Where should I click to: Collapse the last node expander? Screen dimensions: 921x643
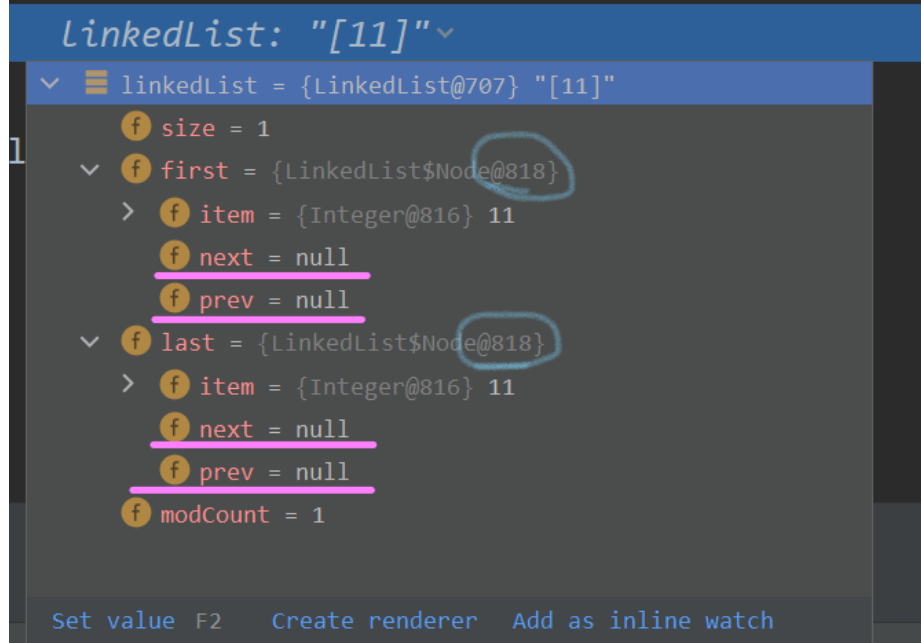90,342
